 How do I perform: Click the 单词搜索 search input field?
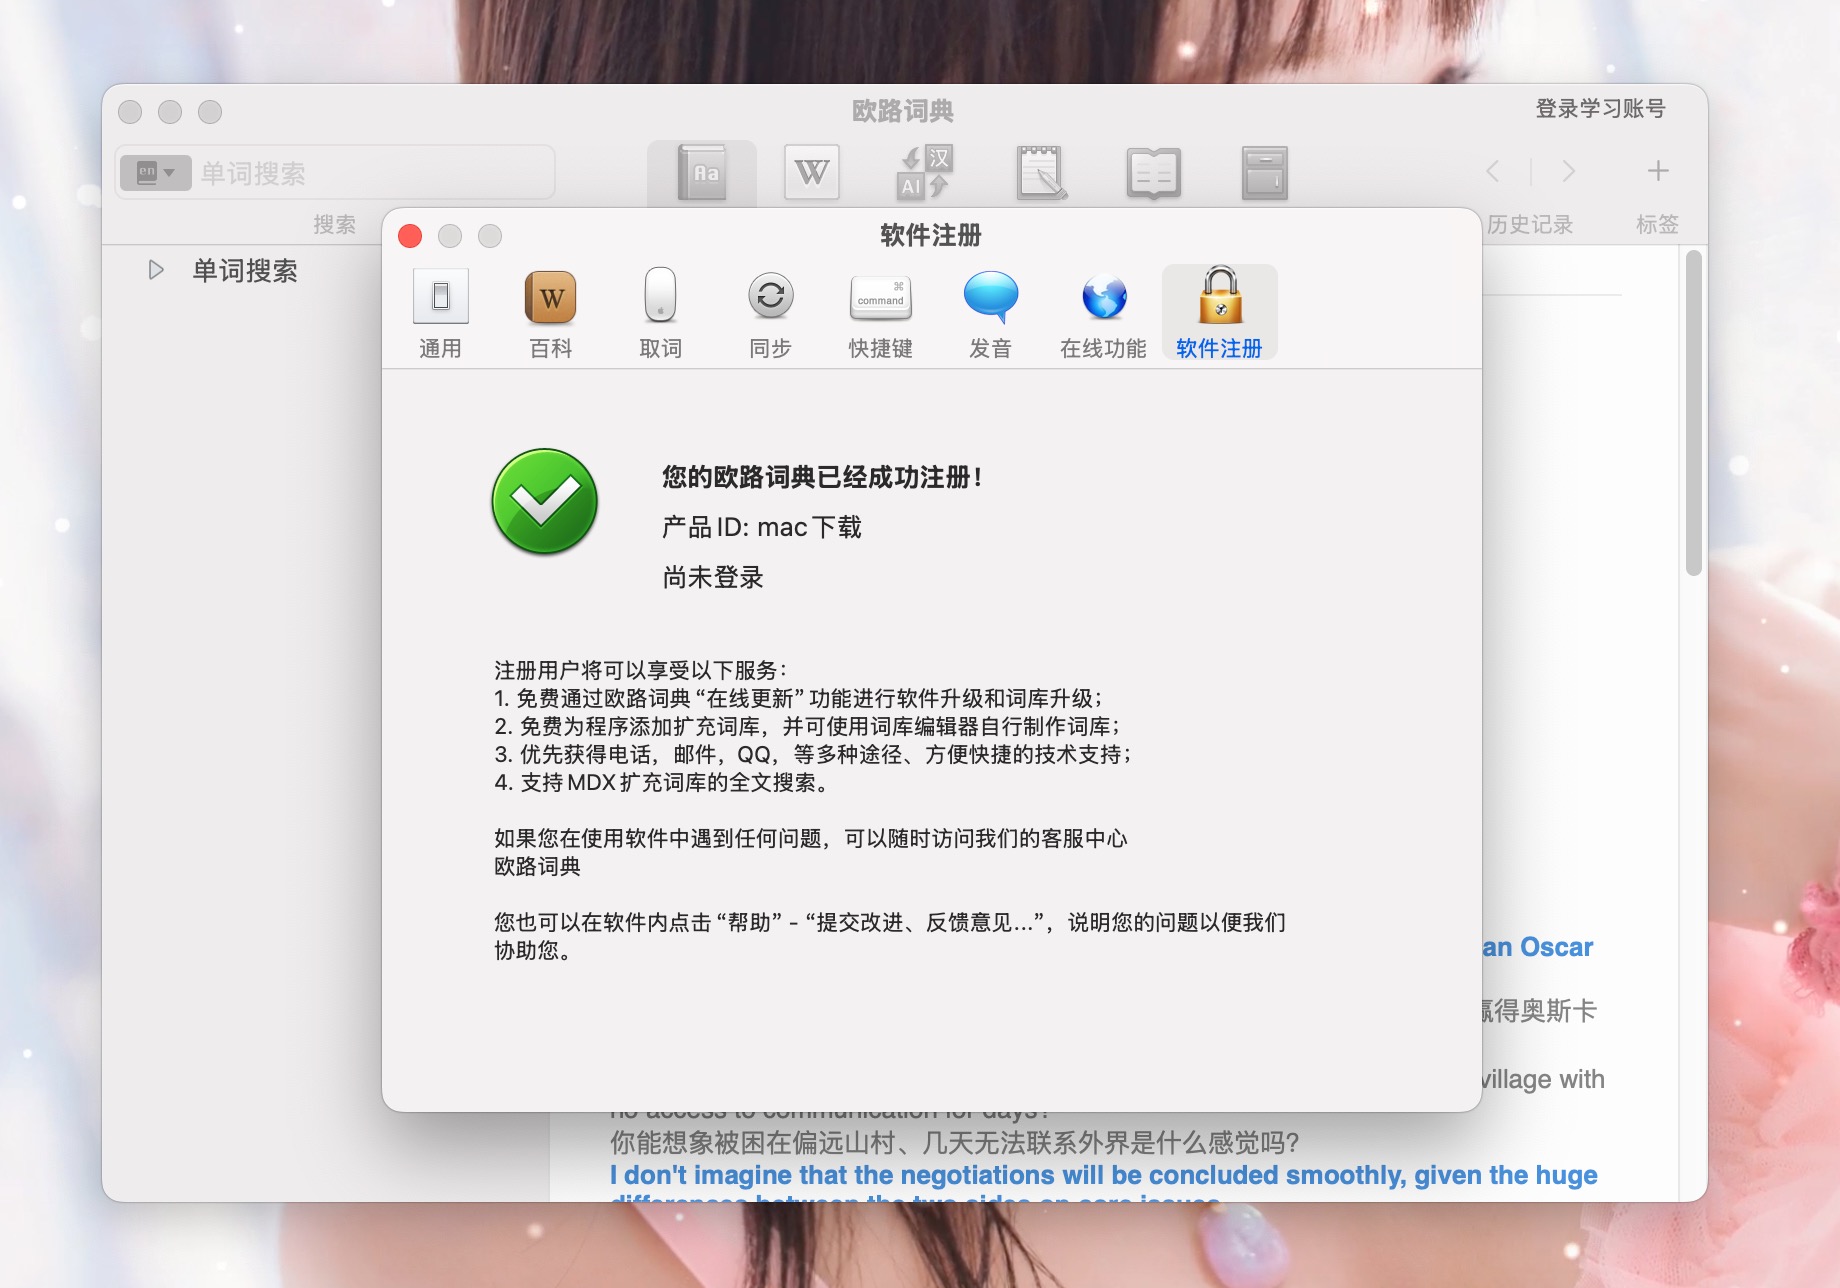click(x=370, y=173)
